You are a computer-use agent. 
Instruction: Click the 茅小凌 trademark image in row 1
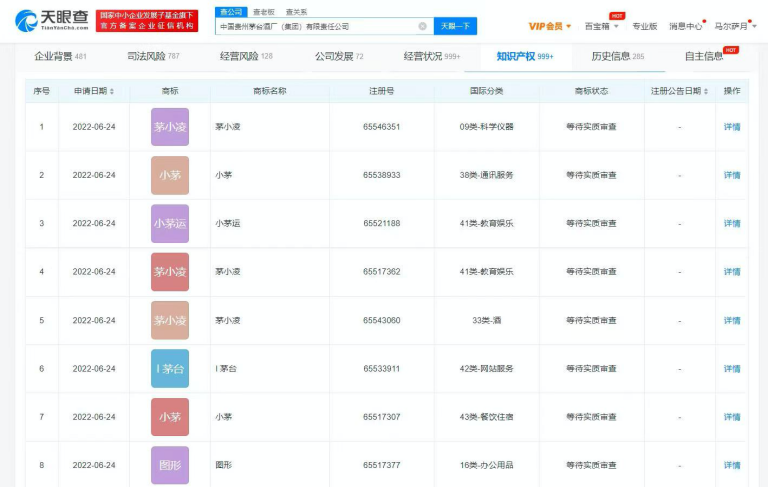point(169,127)
